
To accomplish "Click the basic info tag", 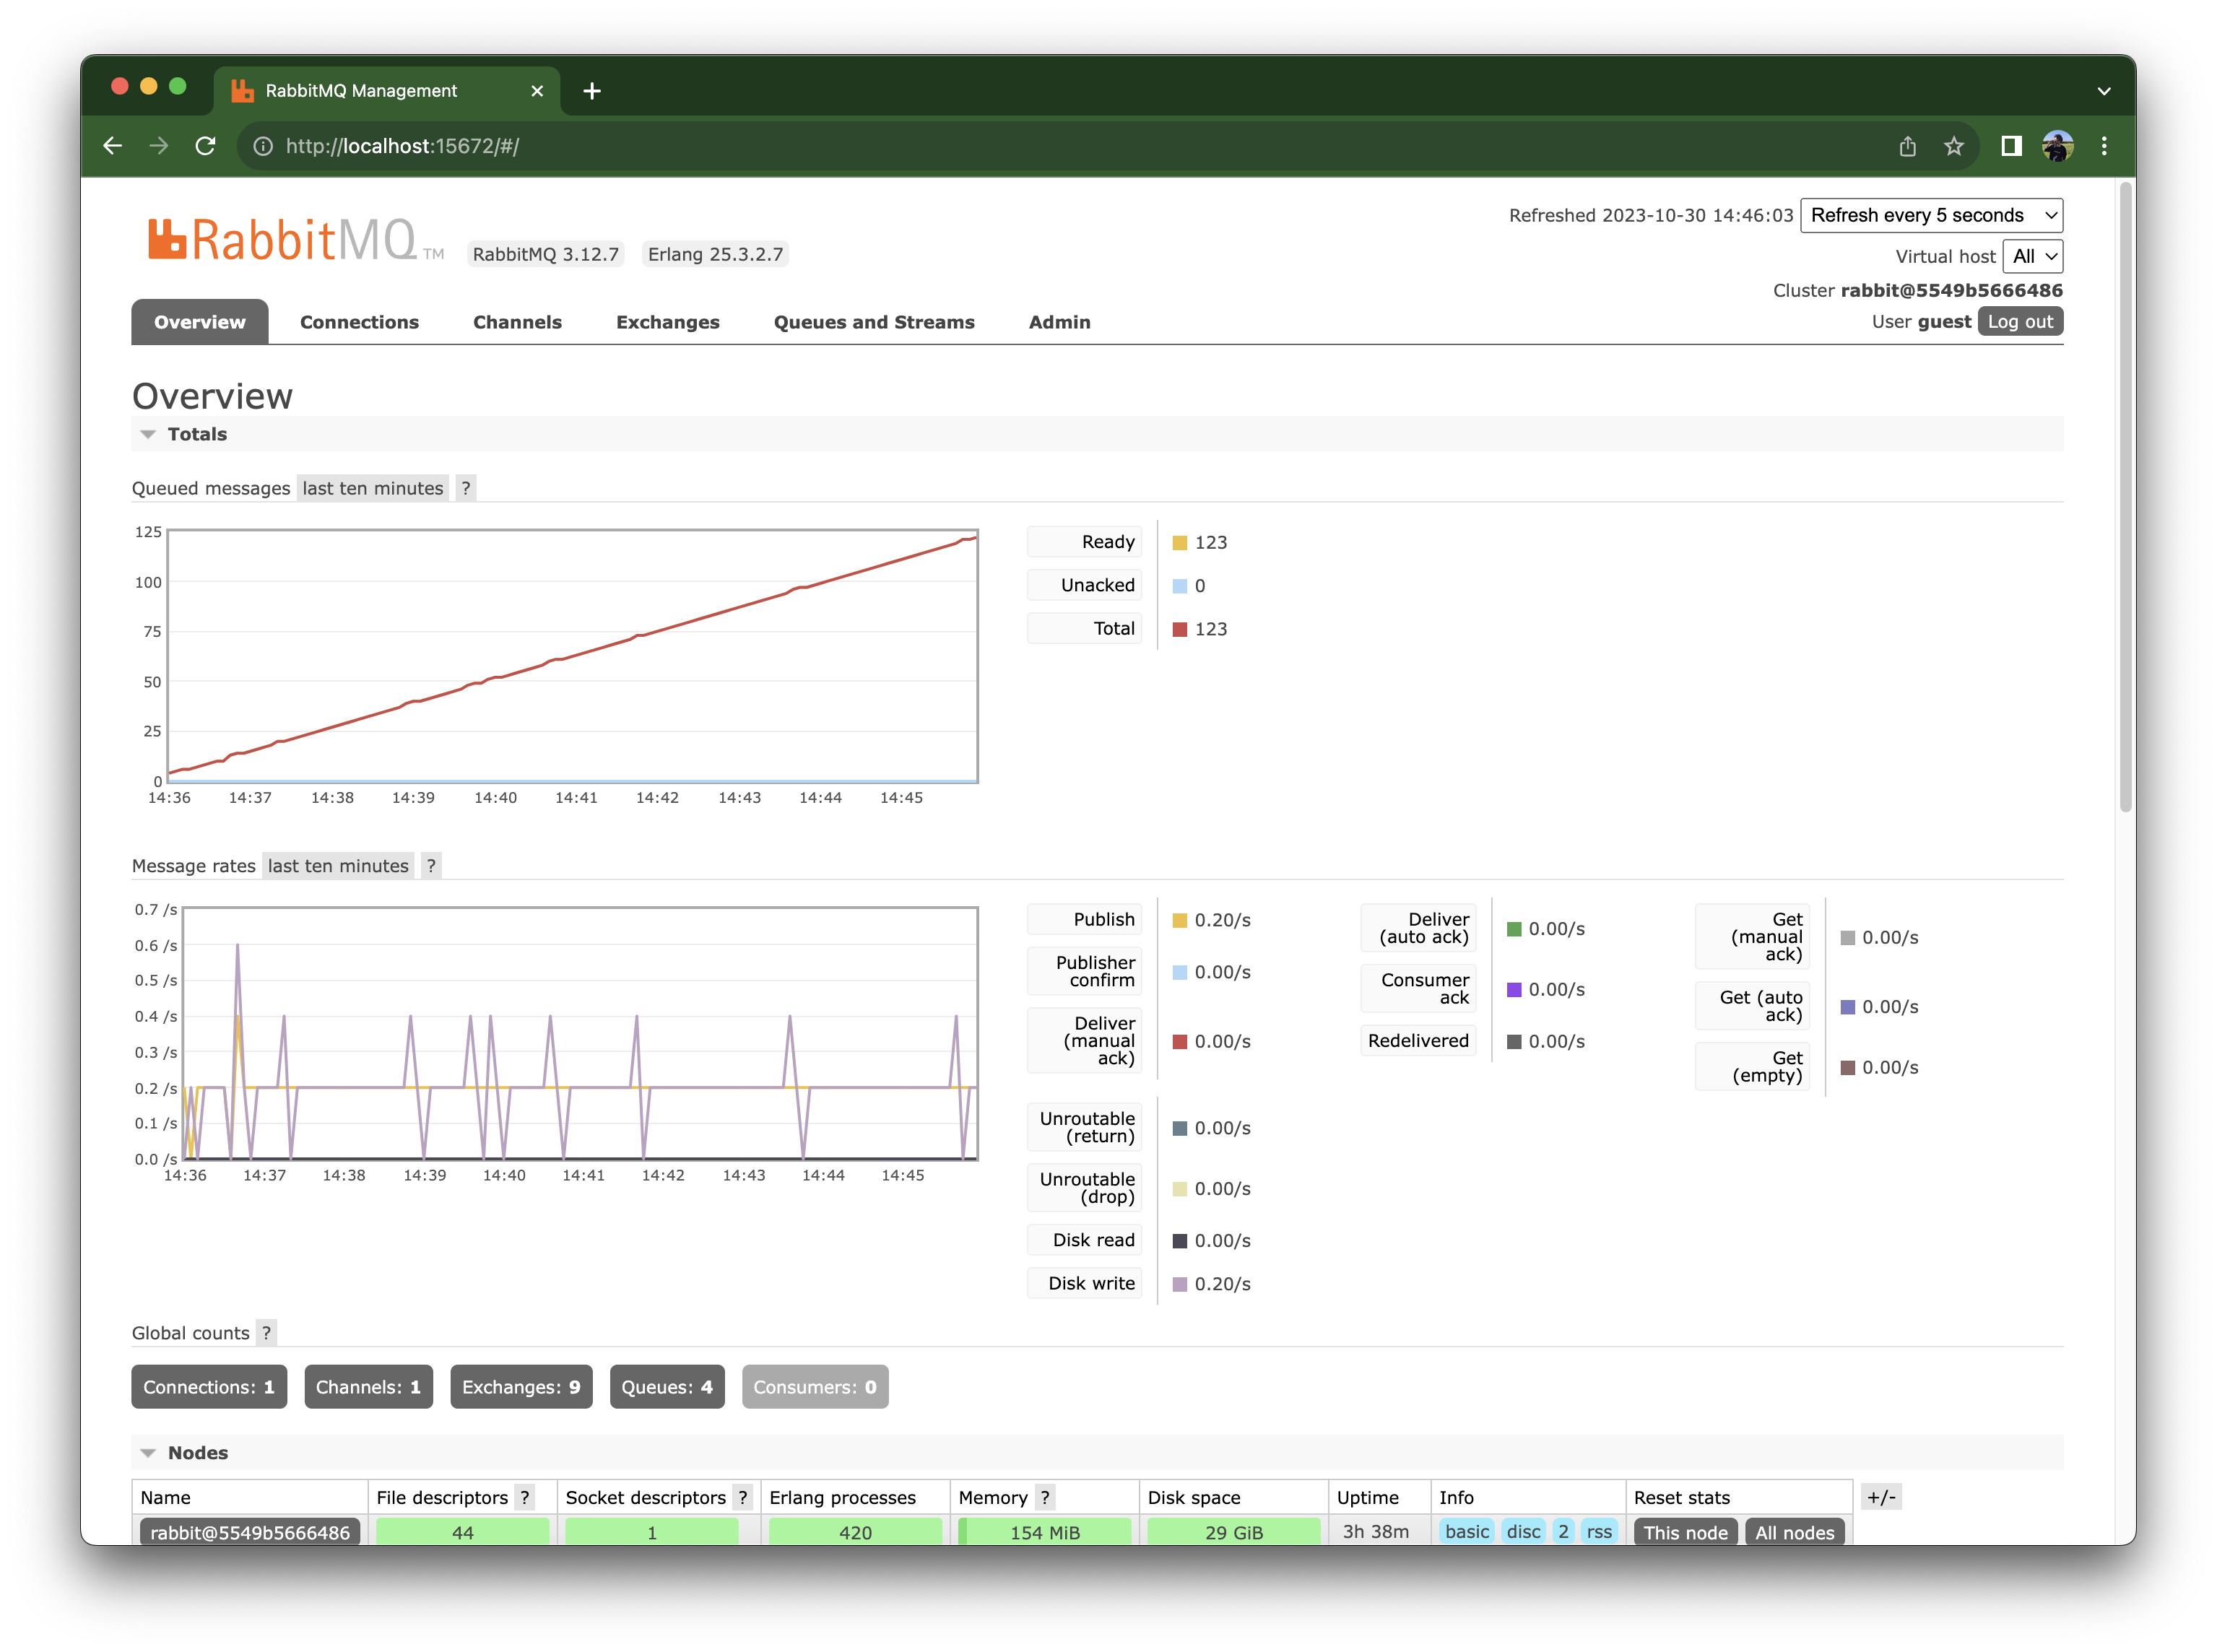I will [1467, 1532].
